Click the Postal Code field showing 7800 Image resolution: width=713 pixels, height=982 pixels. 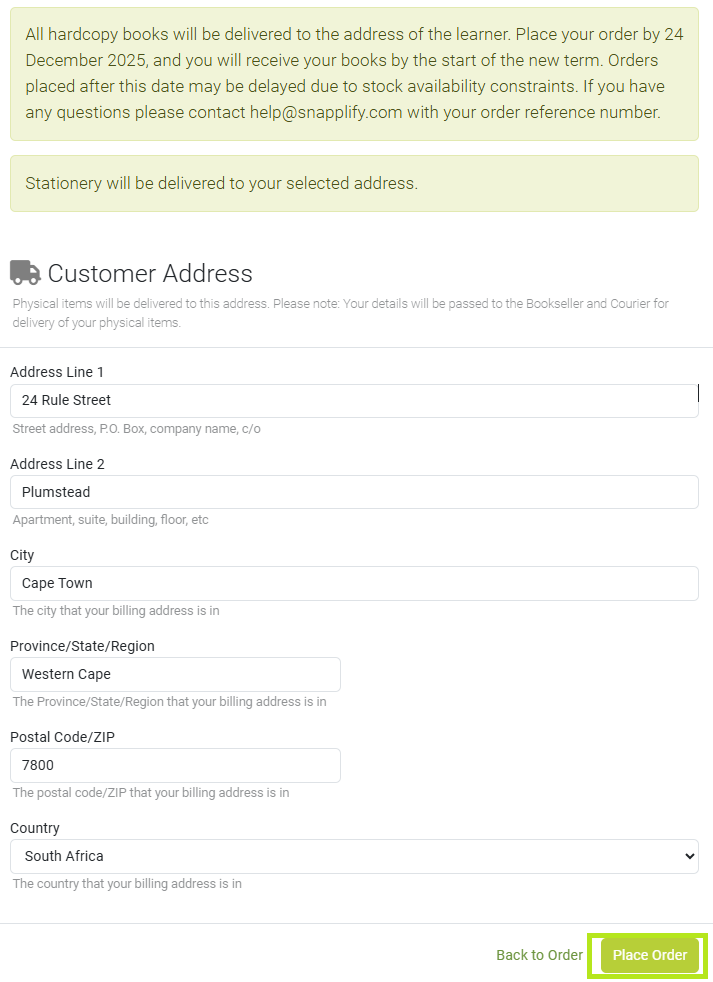click(x=175, y=765)
